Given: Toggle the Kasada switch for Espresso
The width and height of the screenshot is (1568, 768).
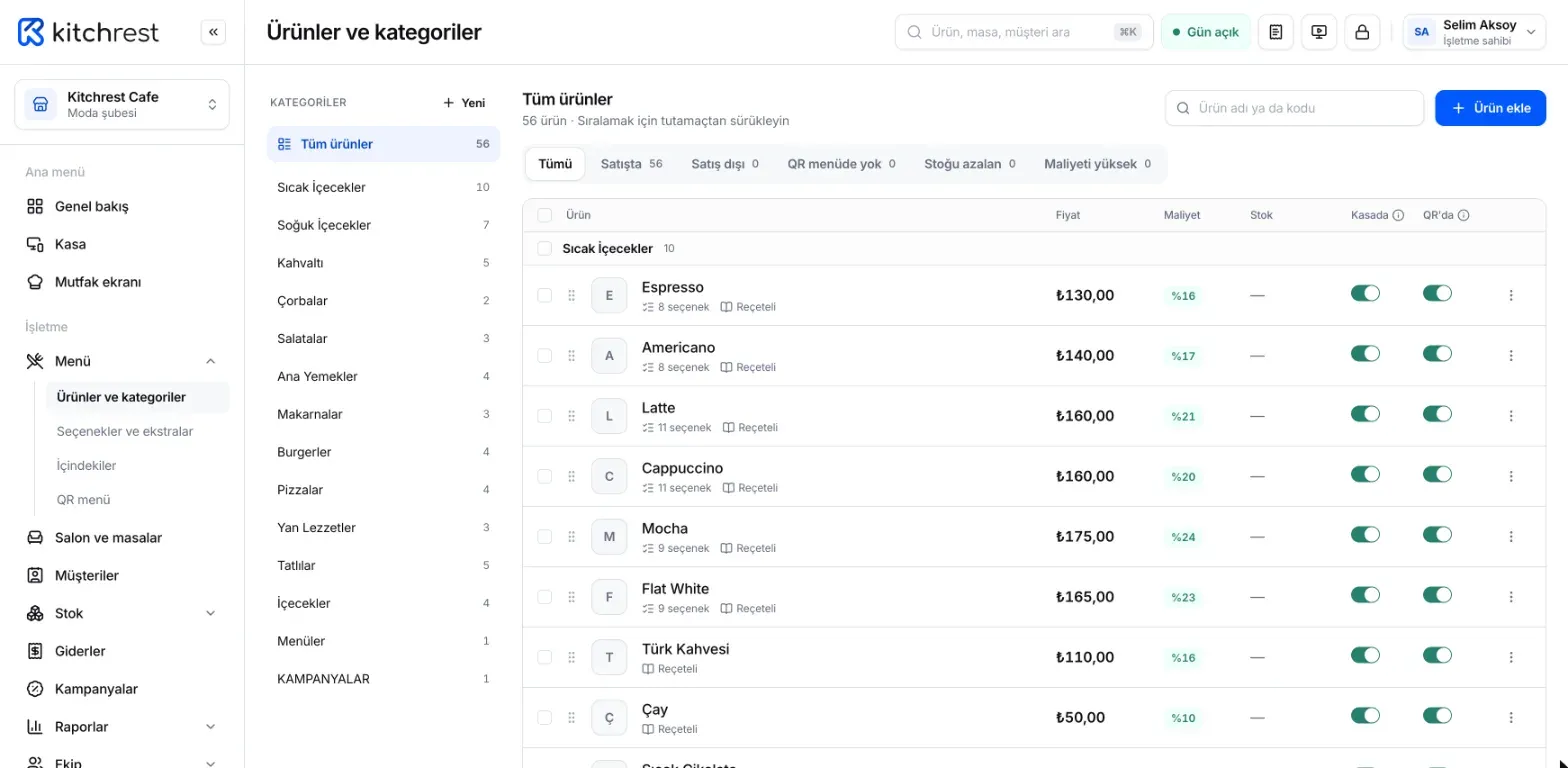Looking at the screenshot, I should [x=1365, y=294].
